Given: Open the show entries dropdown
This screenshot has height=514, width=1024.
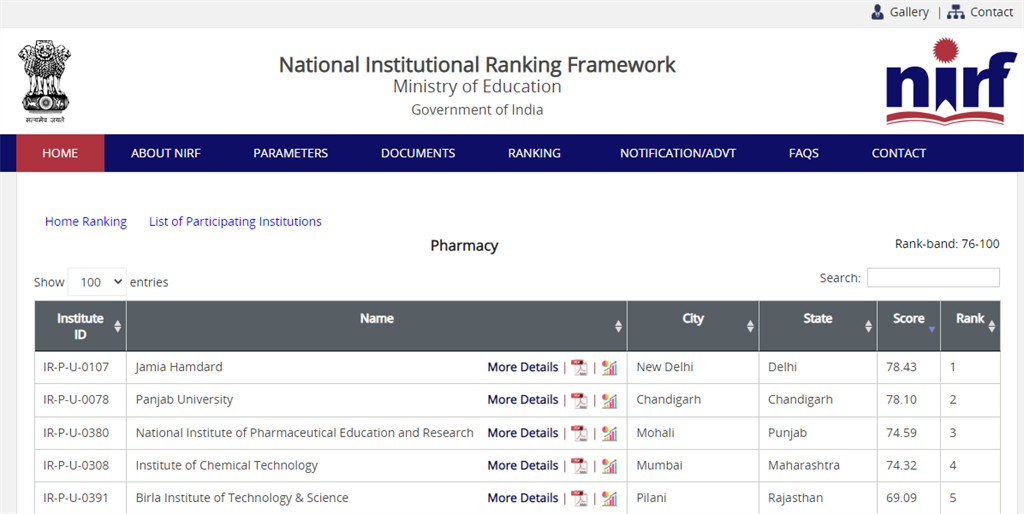Looking at the screenshot, I should tap(97, 282).
